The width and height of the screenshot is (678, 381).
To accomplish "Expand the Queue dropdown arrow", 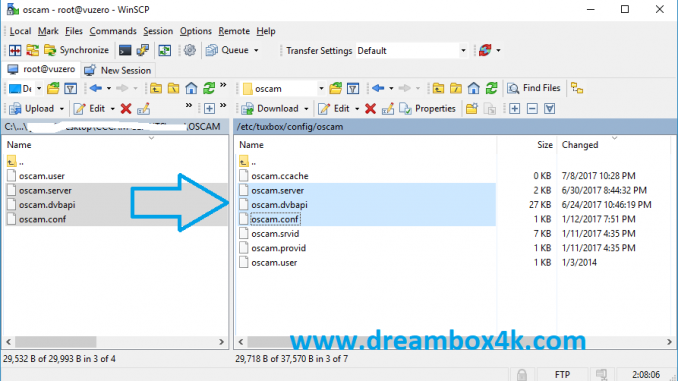I will (256, 51).
